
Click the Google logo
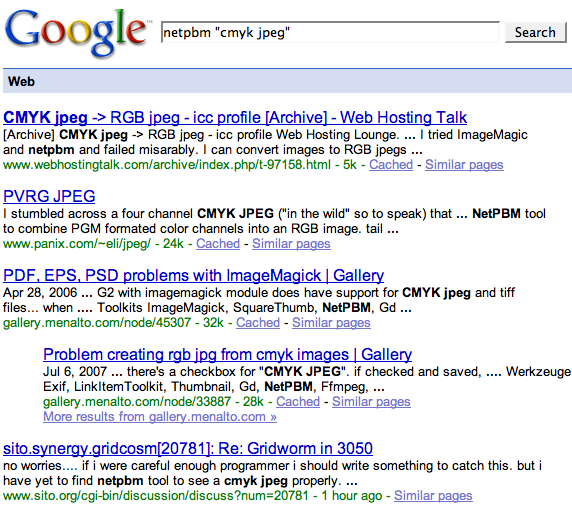click(x=77, y=33)
